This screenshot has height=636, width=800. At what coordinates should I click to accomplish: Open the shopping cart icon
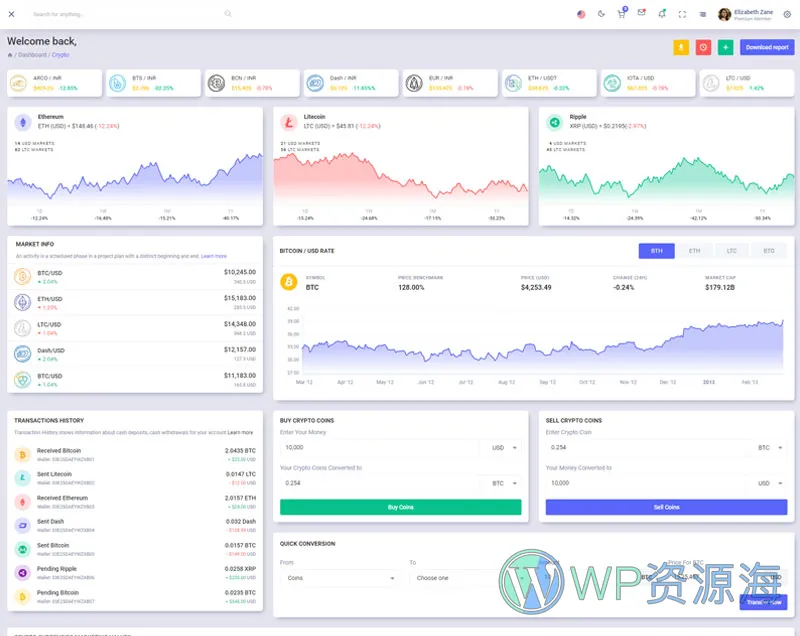tap(621, 14)
